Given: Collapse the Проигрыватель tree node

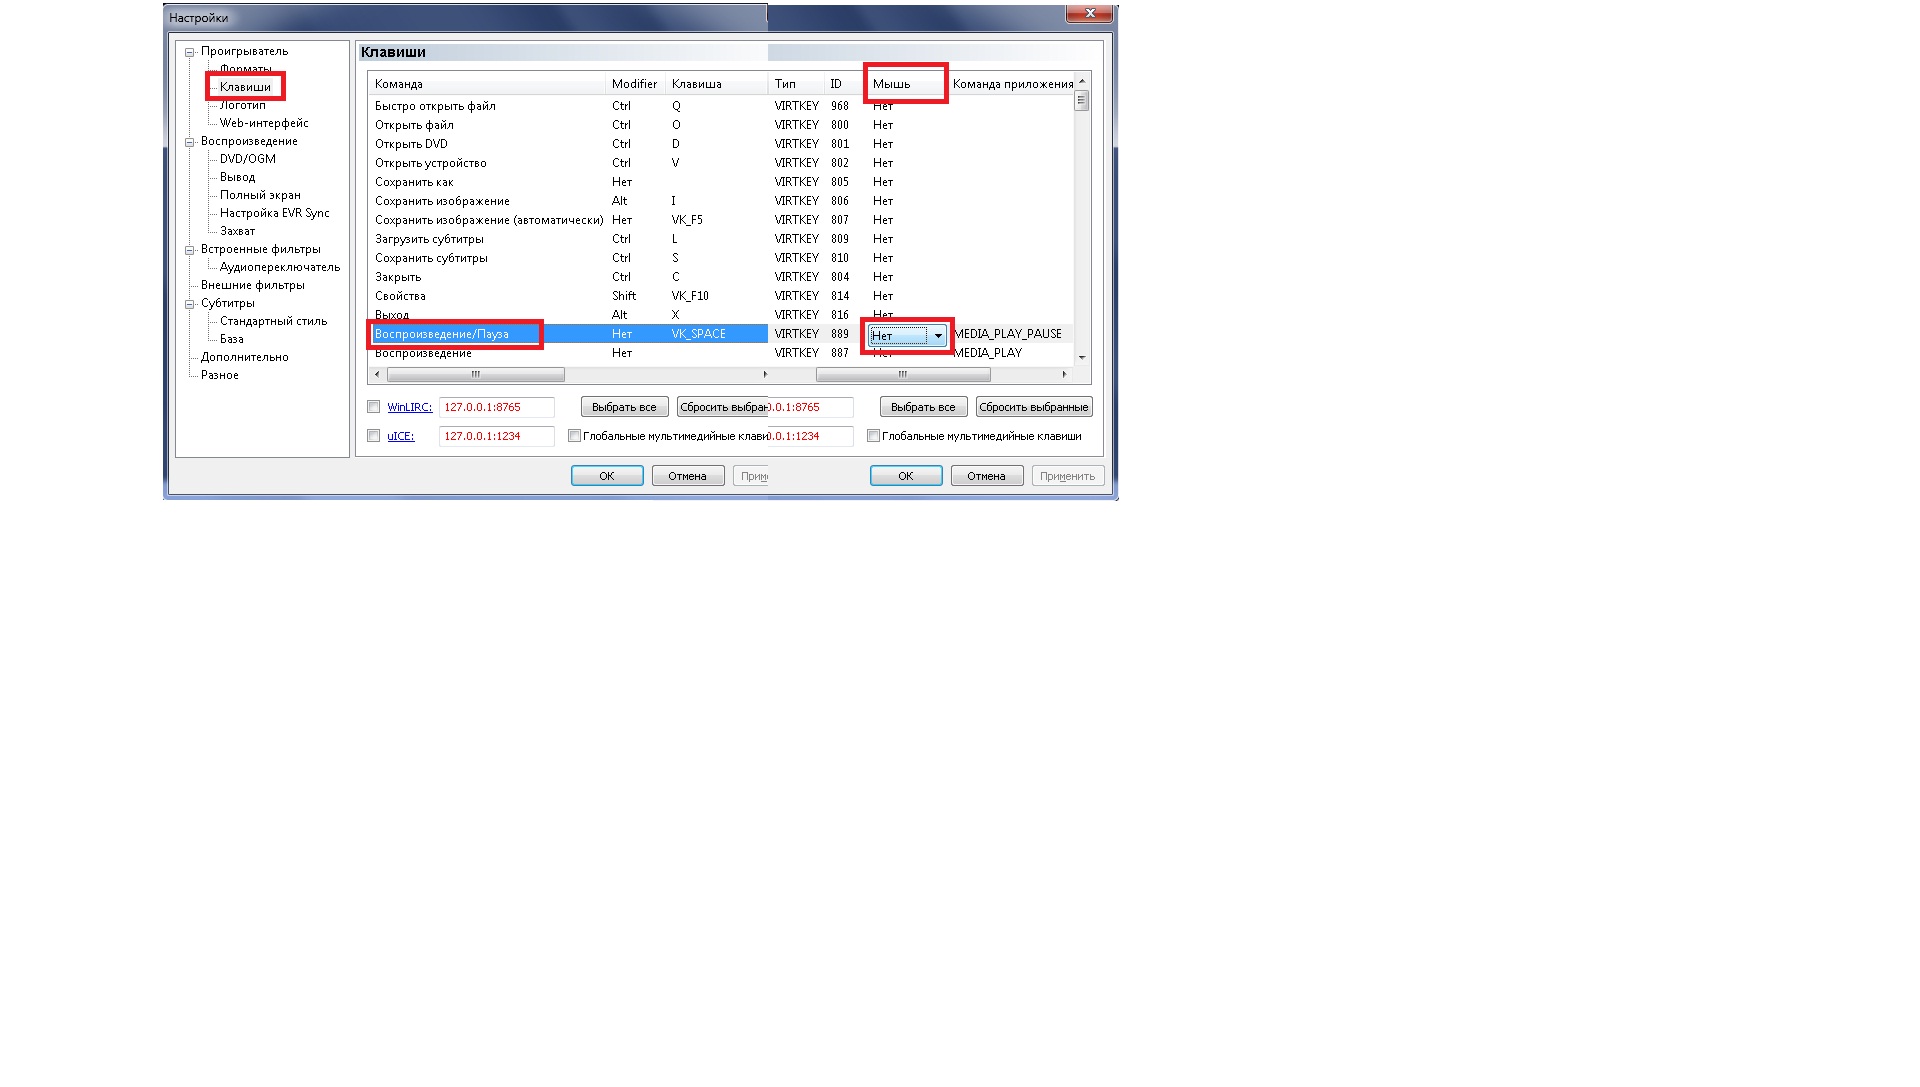Looking at the screenshot, I should tap(189, 52).
